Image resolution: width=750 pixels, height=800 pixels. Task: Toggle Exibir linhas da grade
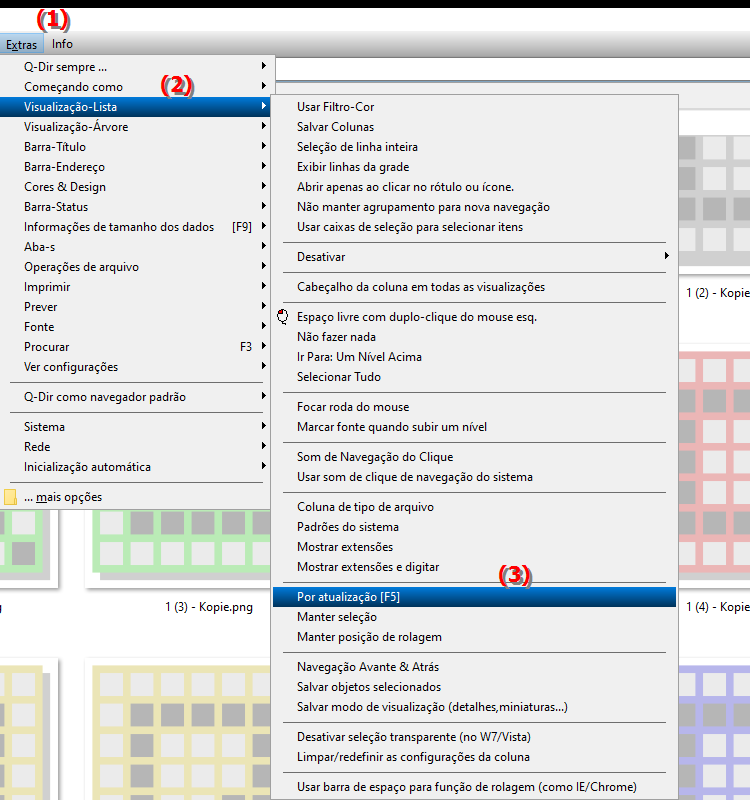pyautogui.click(x=474, y=167)
